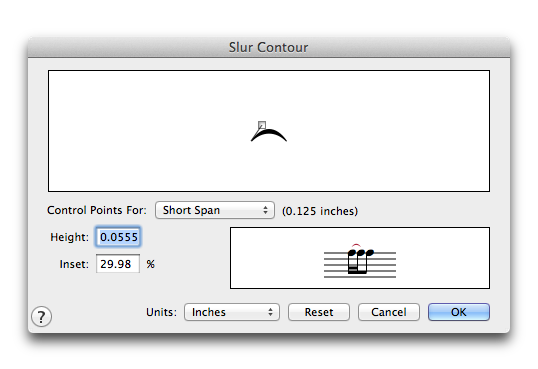
Task: Click the Height label text
Action: coord(69,237)
